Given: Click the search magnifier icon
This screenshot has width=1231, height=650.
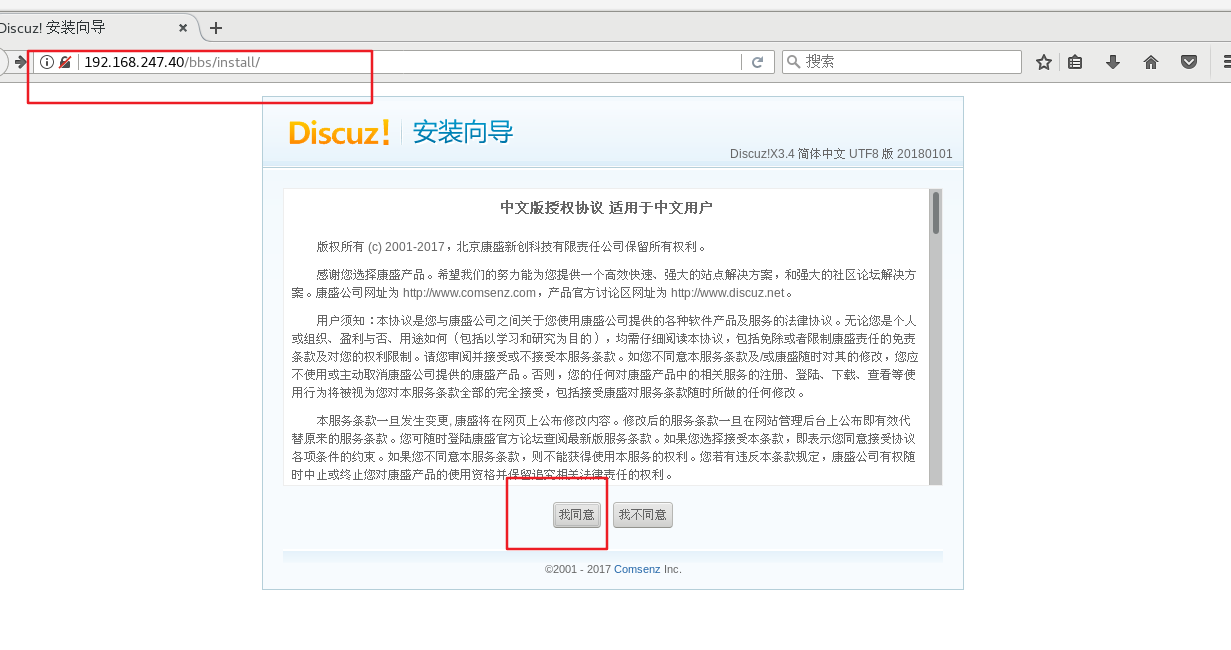Looking at the screenshot, I should point(793,62).
